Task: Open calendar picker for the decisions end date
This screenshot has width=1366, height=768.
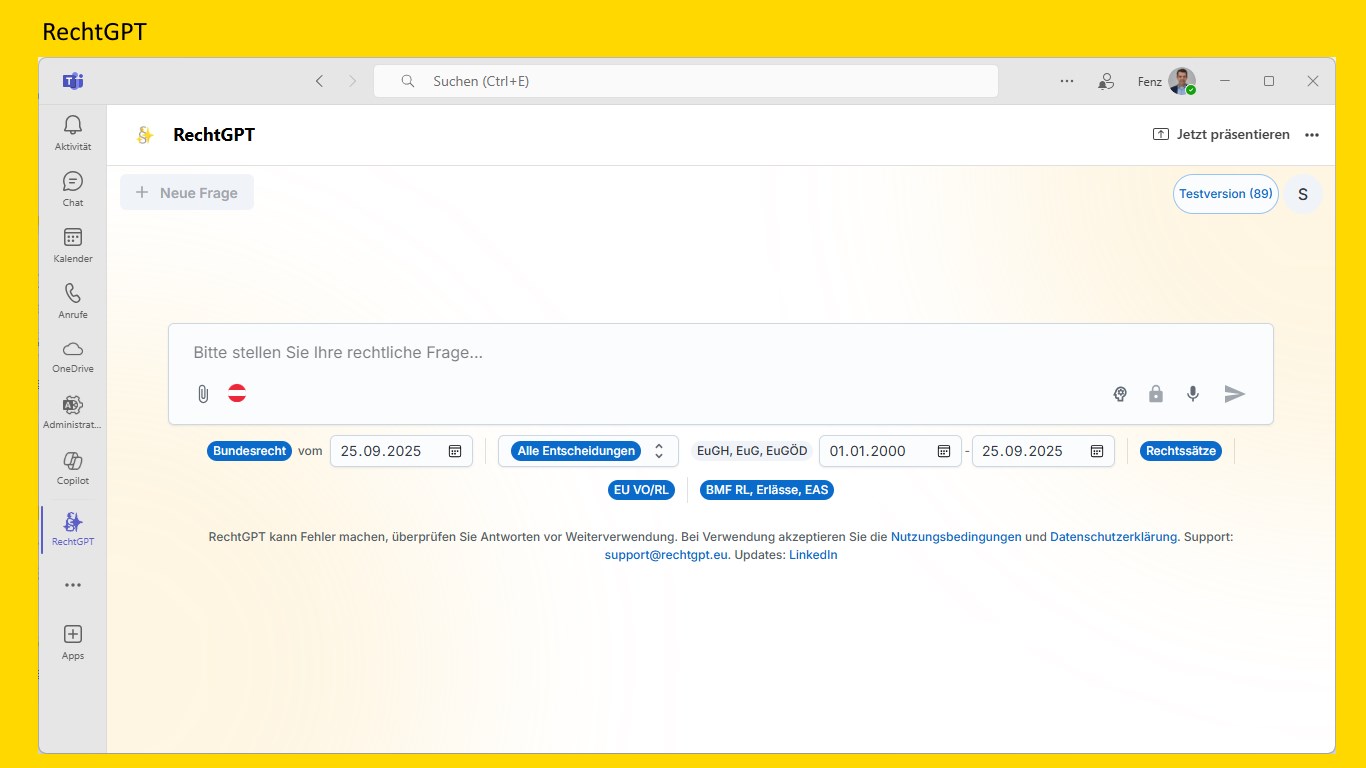Action: coord(1097,451)
